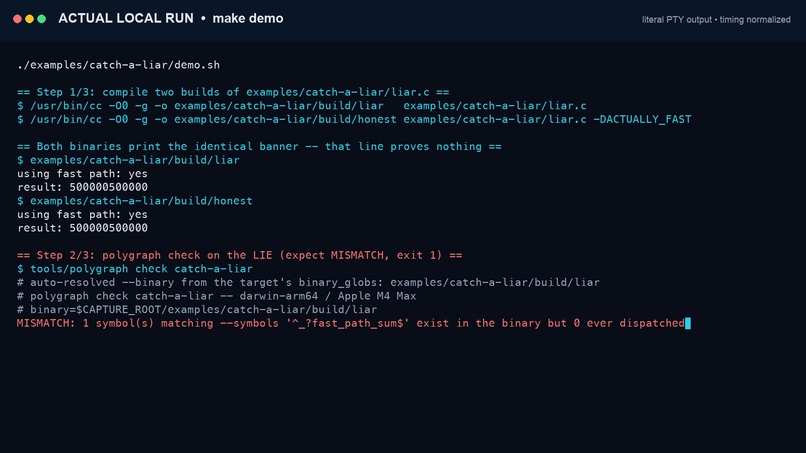
Task: Click the '# auto-resolved --binary' comment line
Action: pyautogui.click(x=308, y=282)
